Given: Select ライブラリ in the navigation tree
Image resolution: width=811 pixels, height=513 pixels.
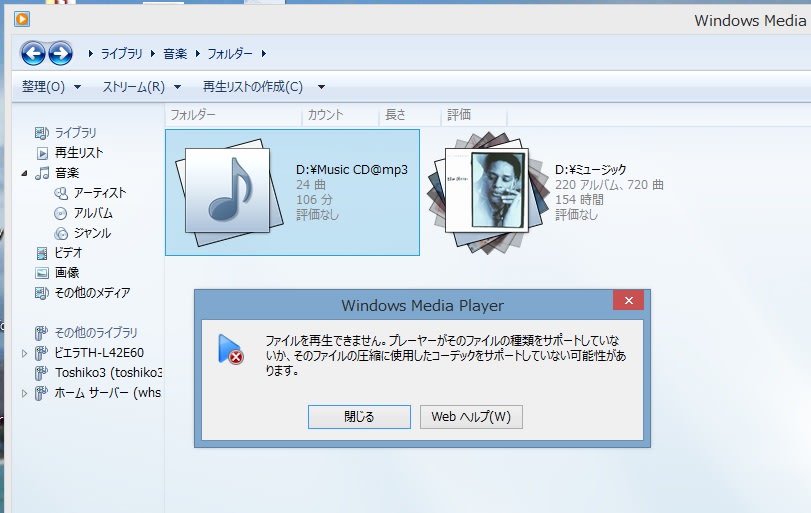Looking at the screenshot, I should pyautogui.click(x=76, y=133).
